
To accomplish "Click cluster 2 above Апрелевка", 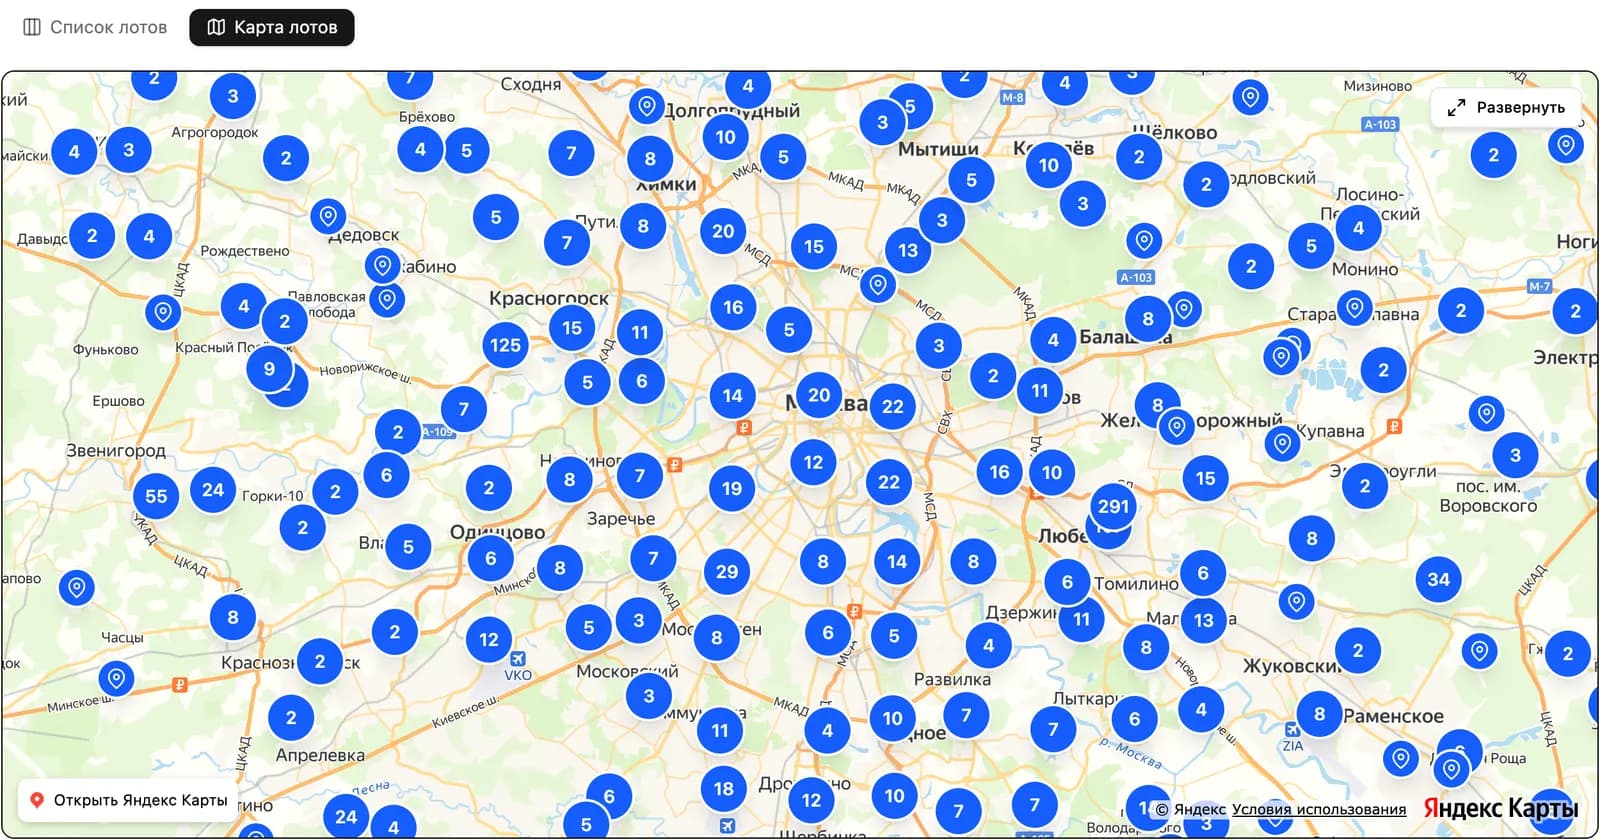I will 291,717.
